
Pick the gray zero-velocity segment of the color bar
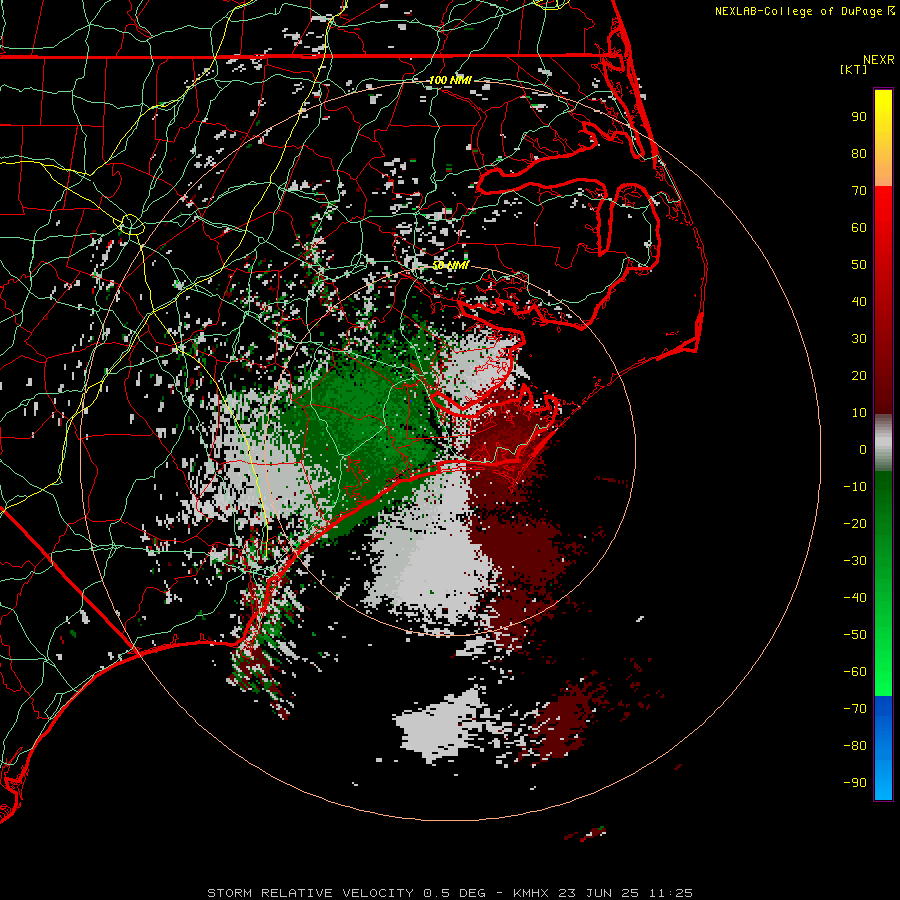(883, 443)
